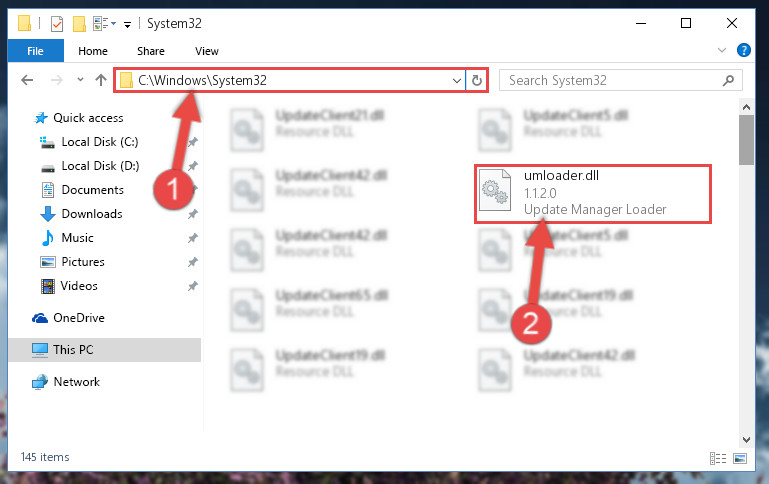Unpin Downloads using its pin icon

click(x=193, y=214)
